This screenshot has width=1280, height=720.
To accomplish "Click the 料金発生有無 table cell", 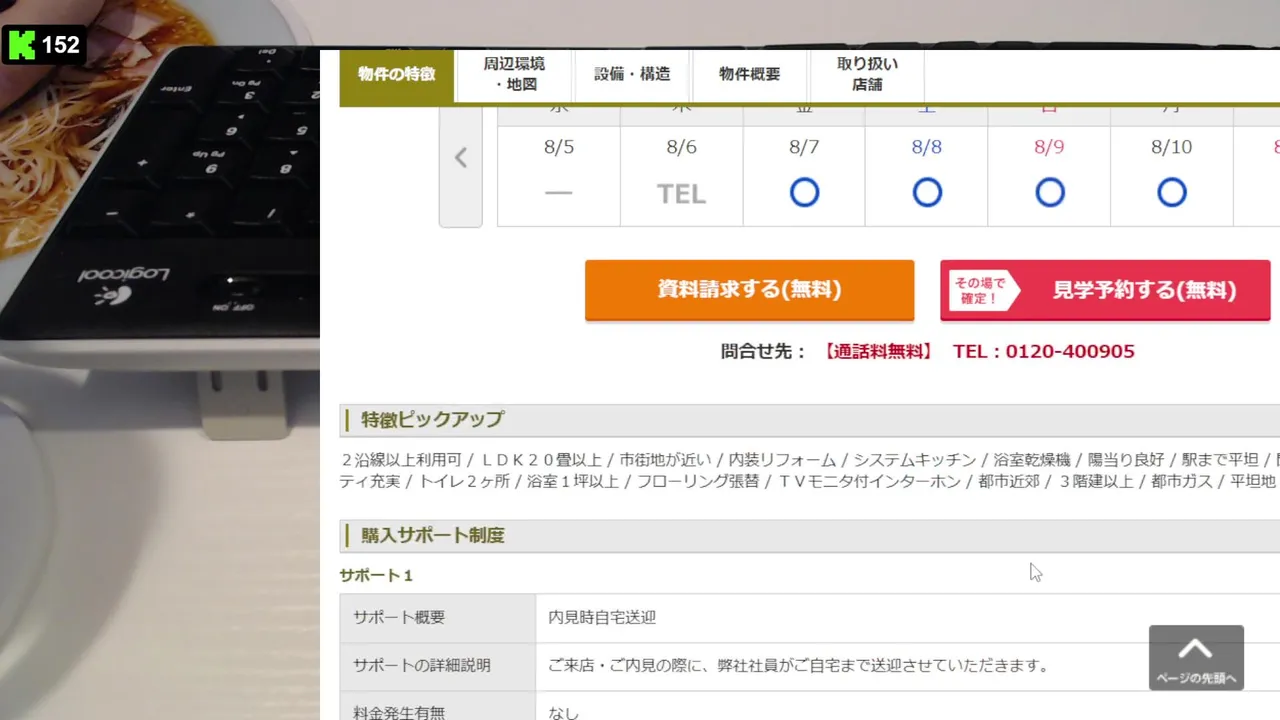I will [438, 706].
